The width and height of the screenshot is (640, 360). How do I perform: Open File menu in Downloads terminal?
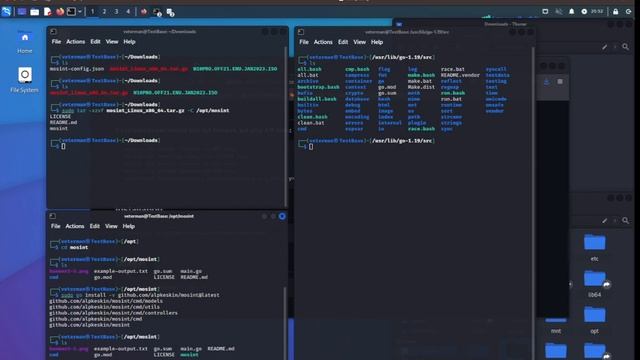coord(56,42)
